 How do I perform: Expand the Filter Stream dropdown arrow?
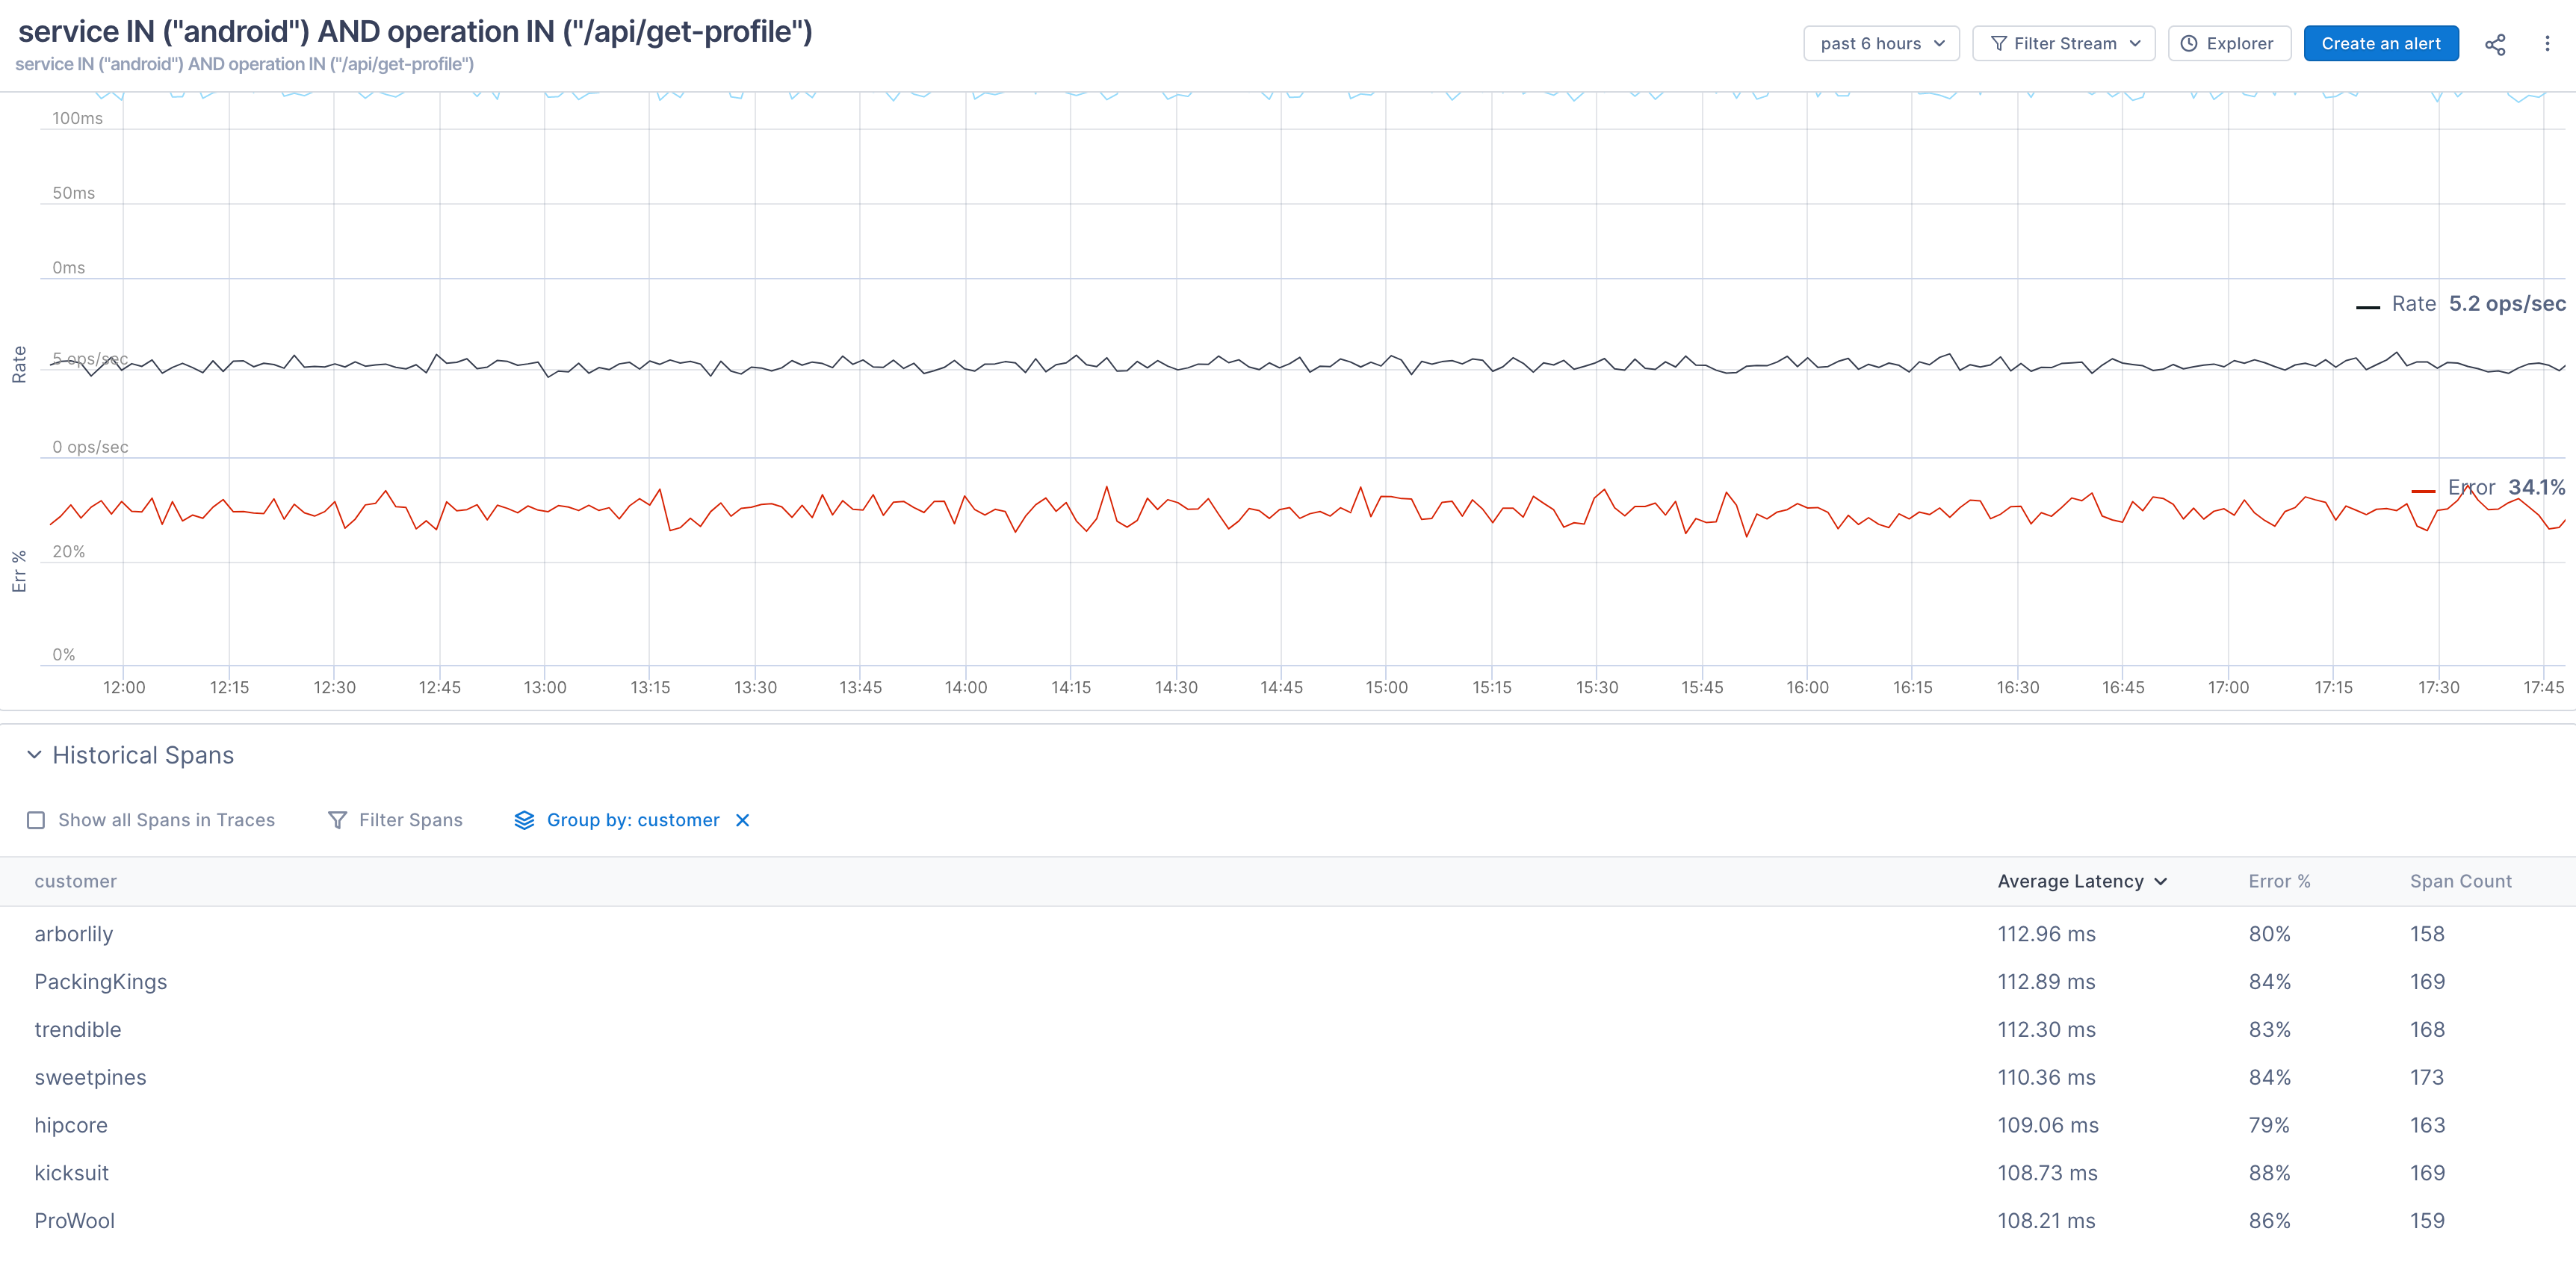click(2135, 44)
